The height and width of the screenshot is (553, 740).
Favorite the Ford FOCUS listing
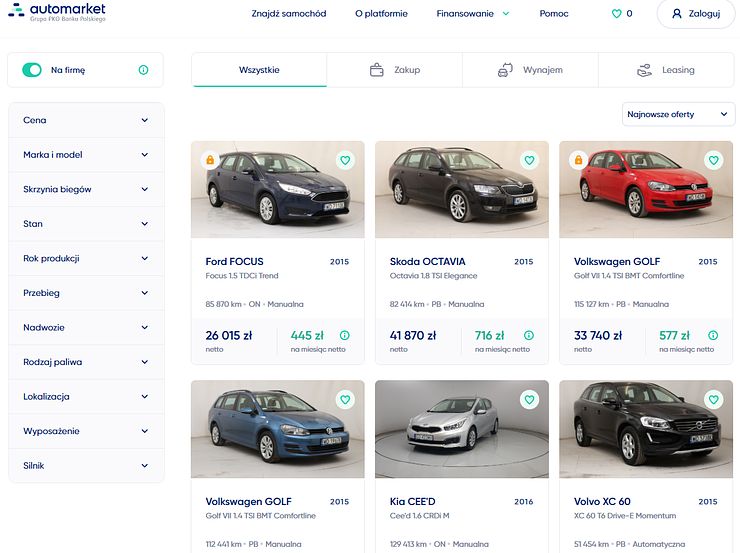click(345, 160)
